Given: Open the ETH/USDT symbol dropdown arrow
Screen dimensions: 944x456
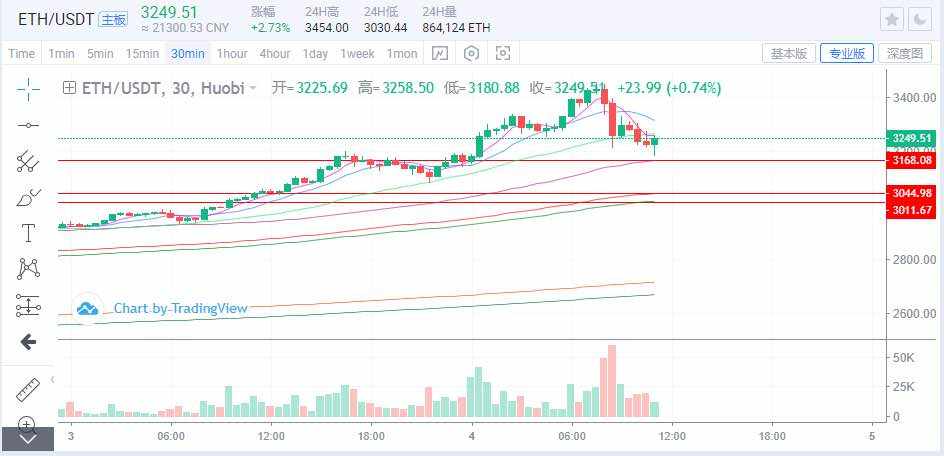Looking at the screenshot, I should tap(253, 88).
